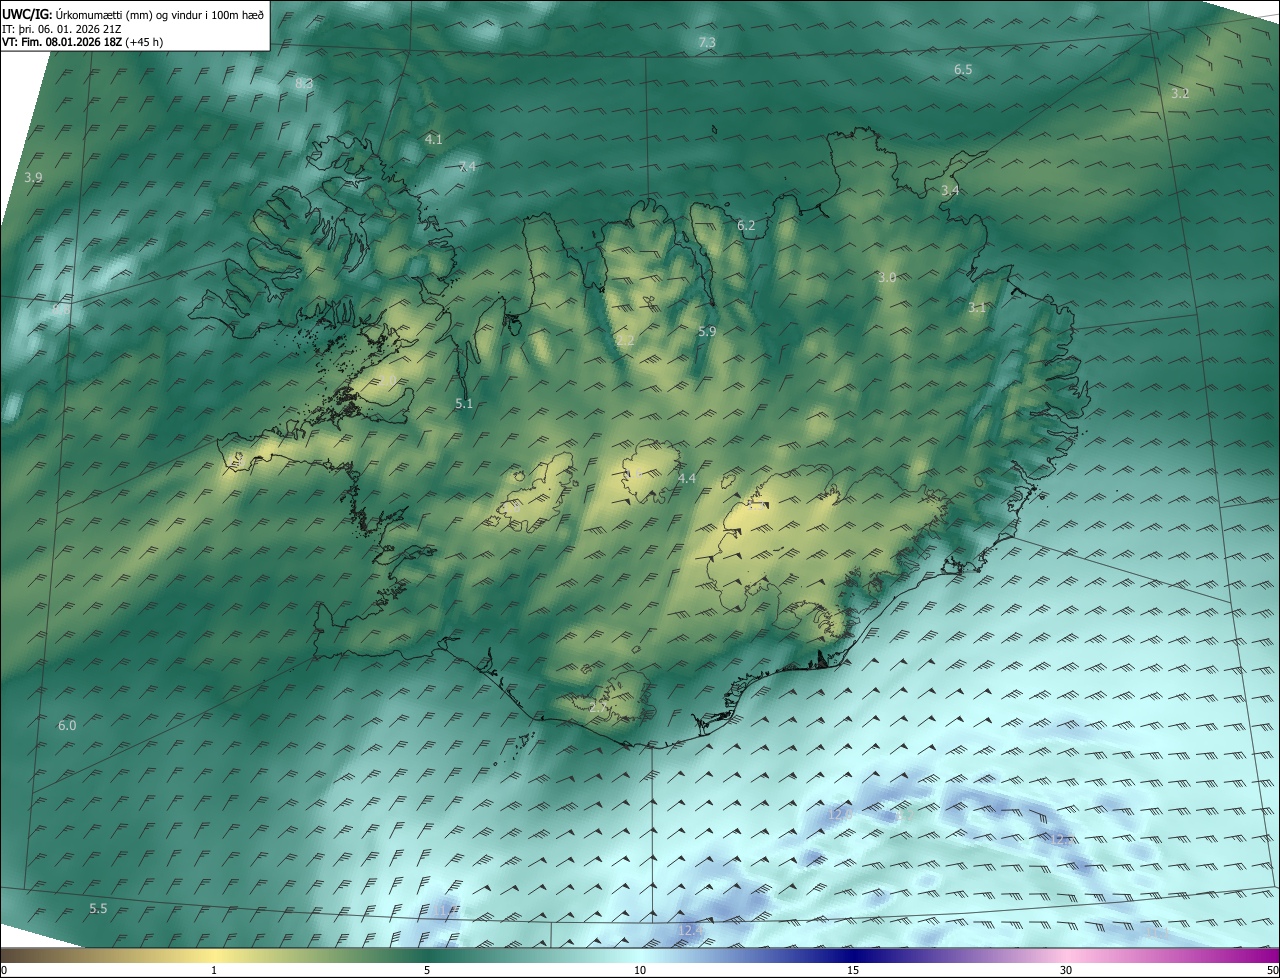Click the 3.4 value label on the map

click(x=950, y=190)
